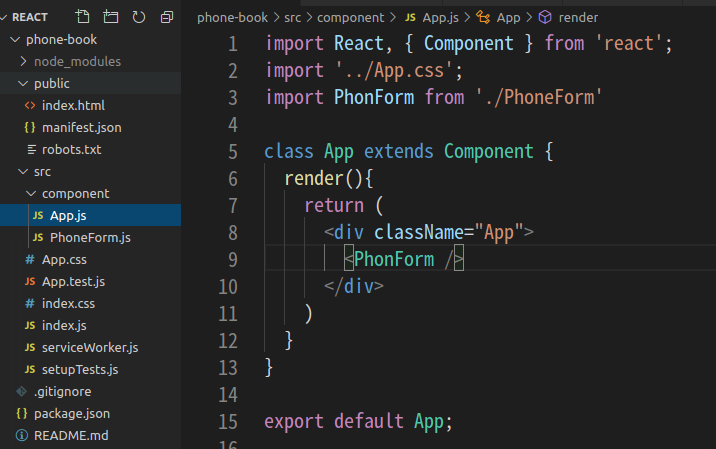Collapse the src folder chevron
This screenshot has width=716, height=449.
pos(23,172)
